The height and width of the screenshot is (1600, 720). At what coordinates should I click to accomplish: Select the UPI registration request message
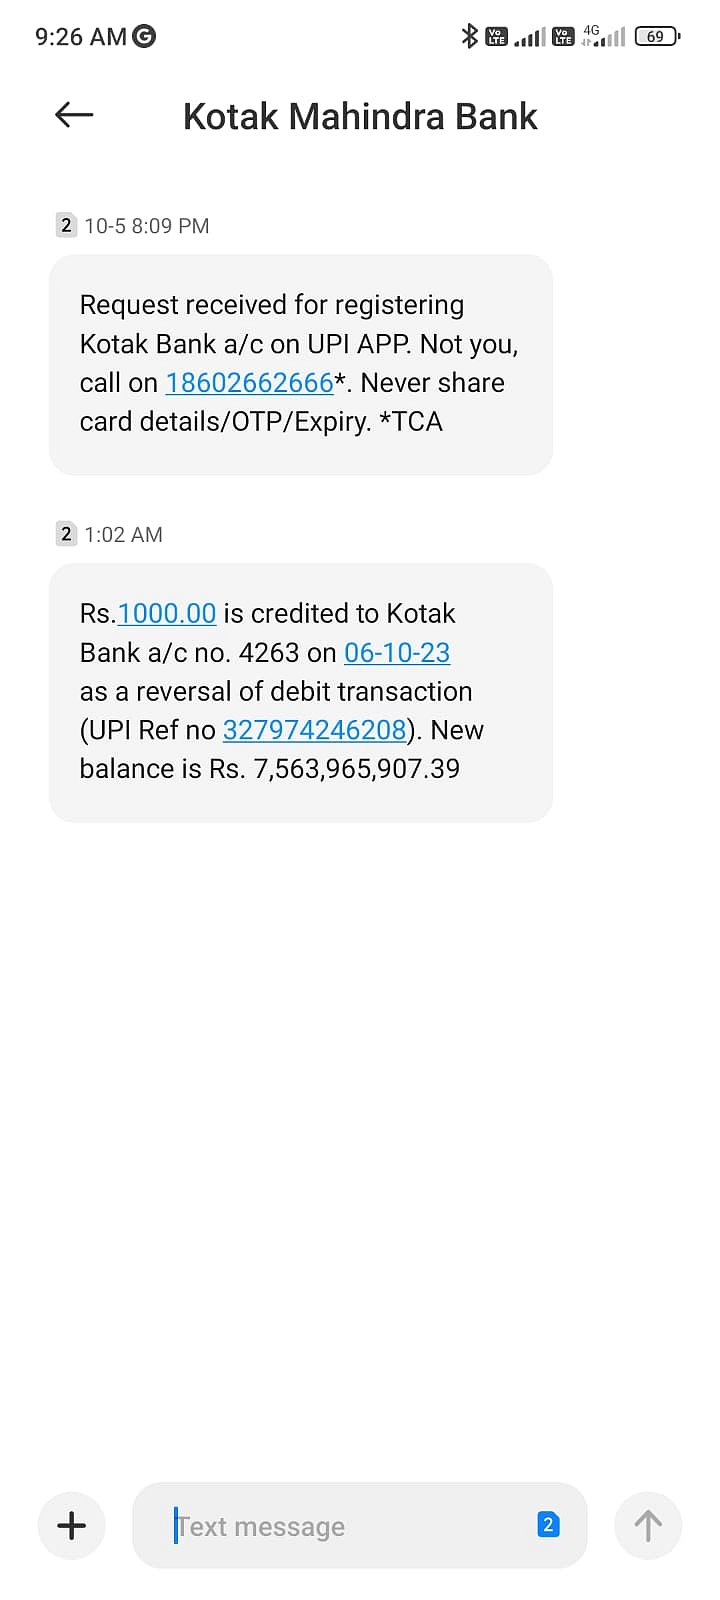[300, 364]
